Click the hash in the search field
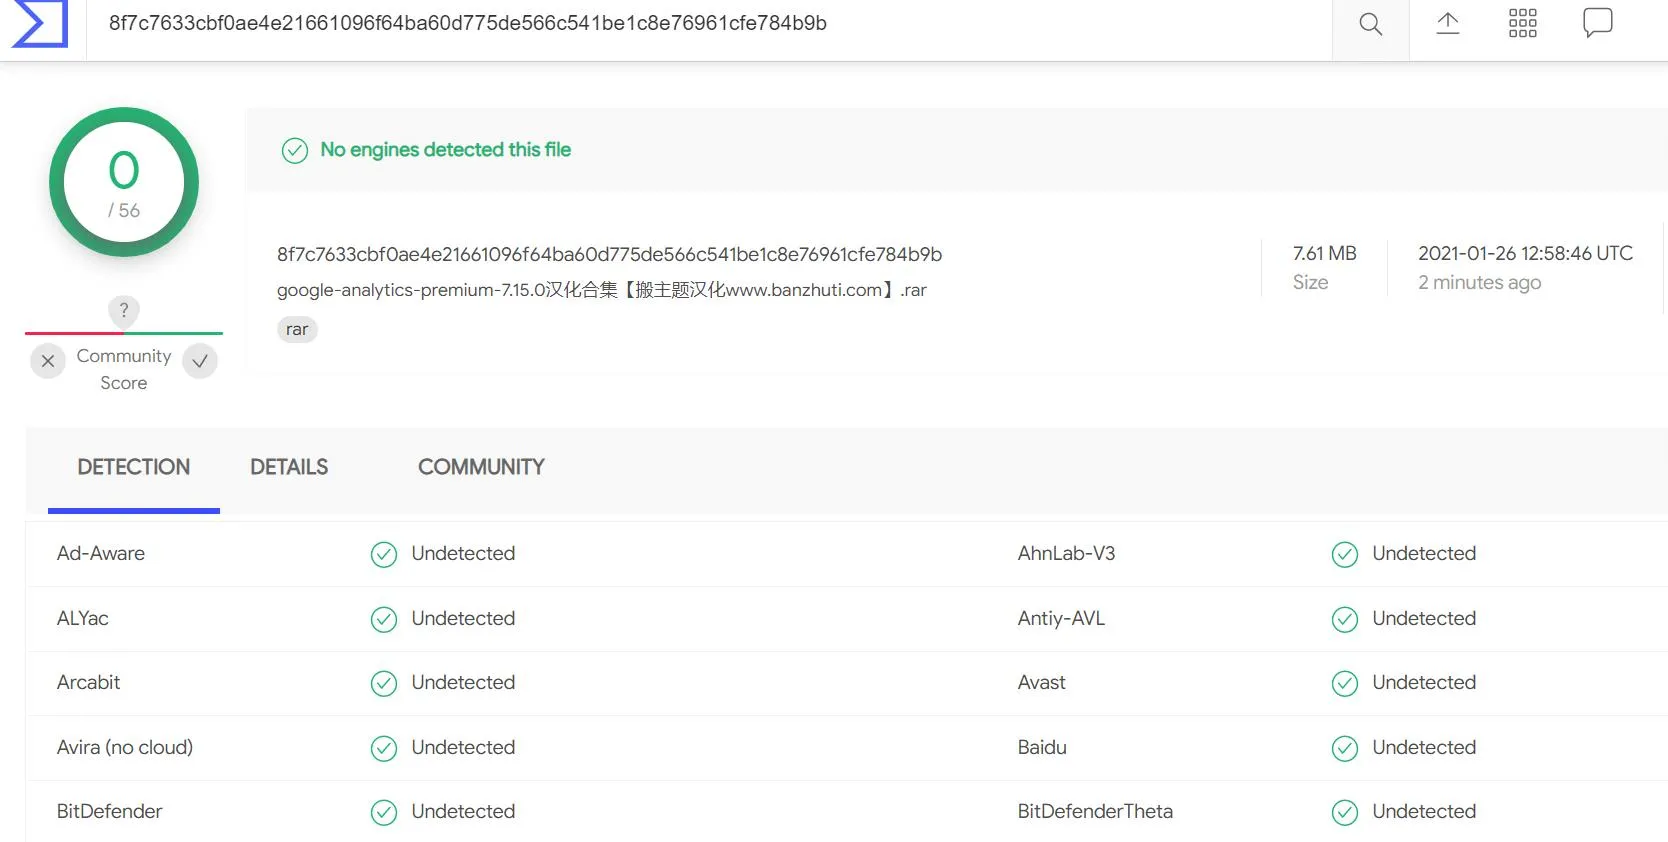Image resolution: width=1668 pixels, height=842 pixels. point(468,23)
